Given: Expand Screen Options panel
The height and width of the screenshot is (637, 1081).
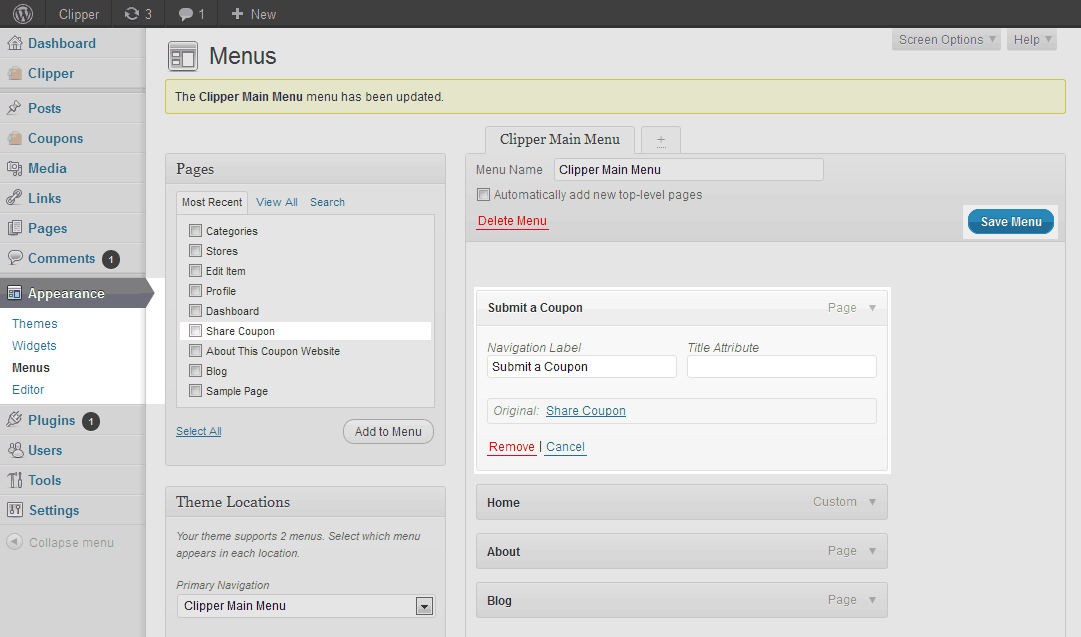Looking at the screenshot, I should [x=946, y=40].
